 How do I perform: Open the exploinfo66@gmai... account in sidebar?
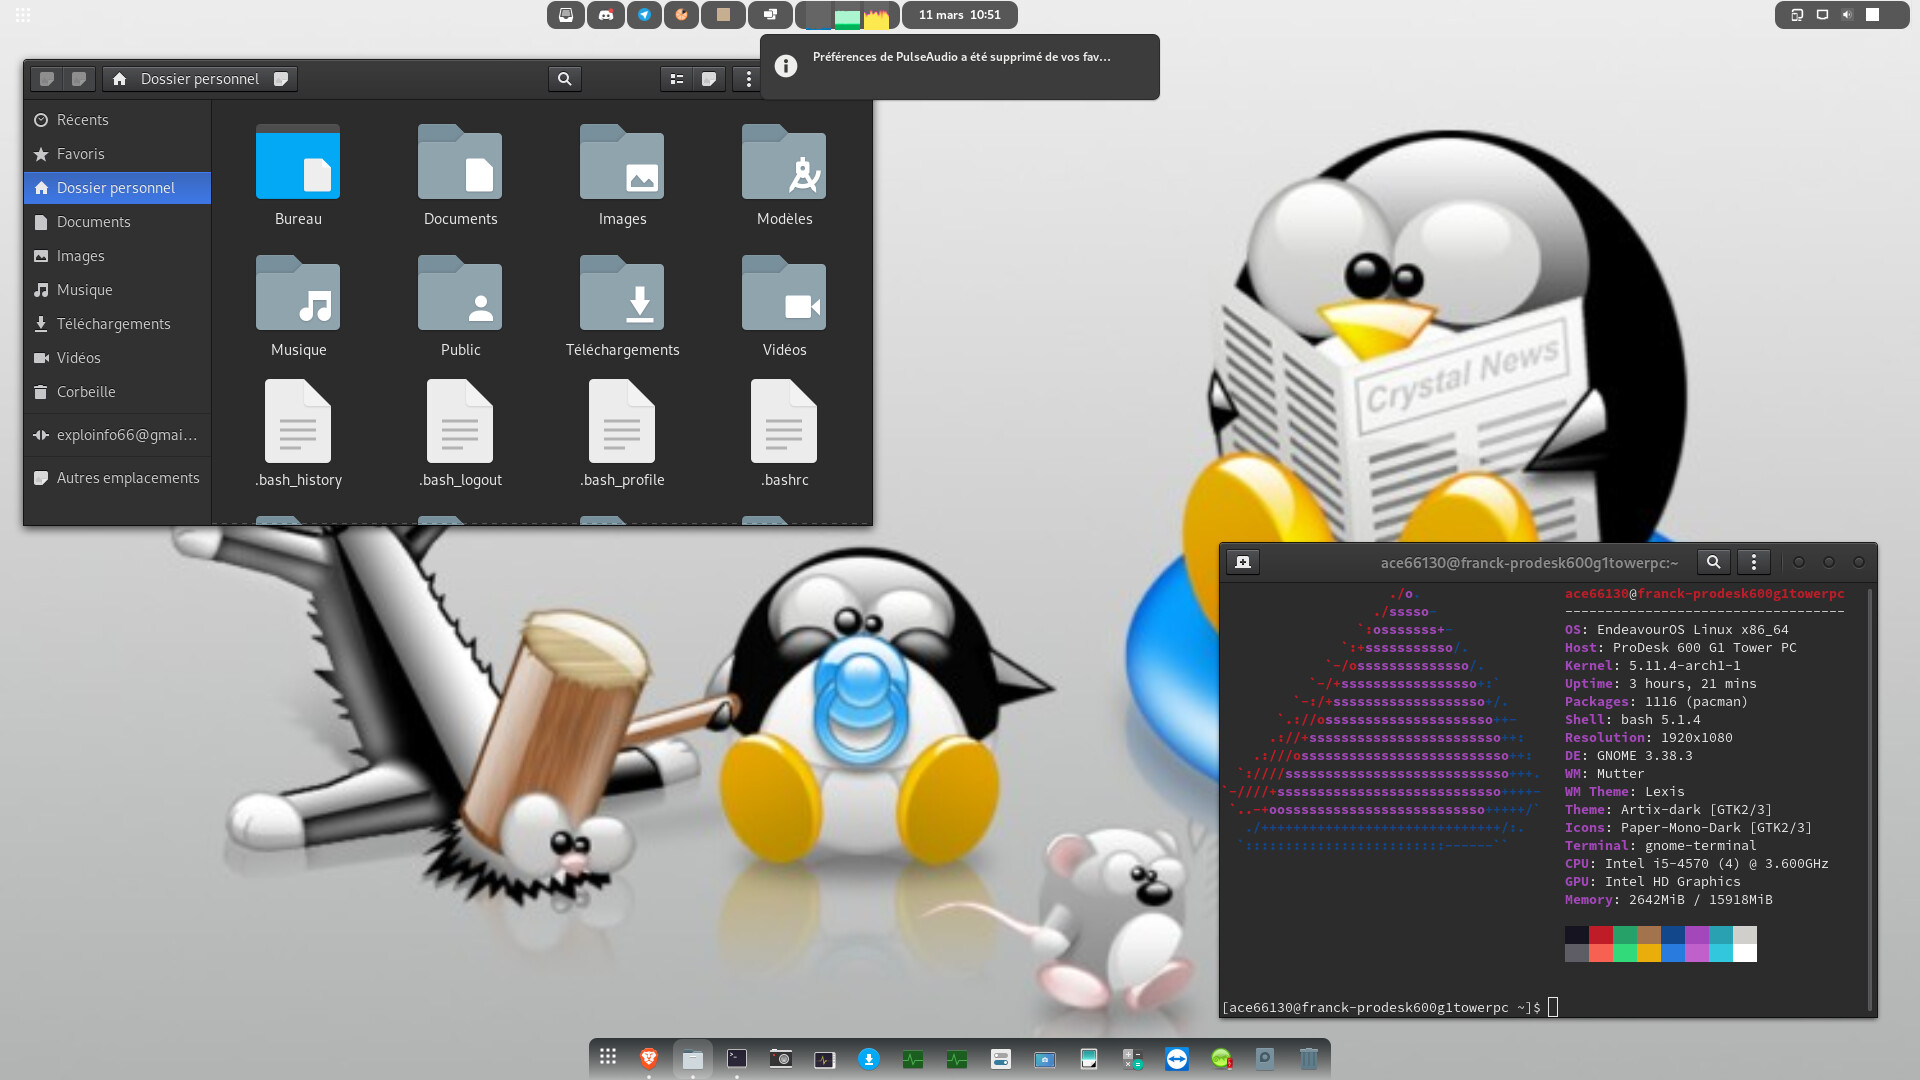pos(117,435)
